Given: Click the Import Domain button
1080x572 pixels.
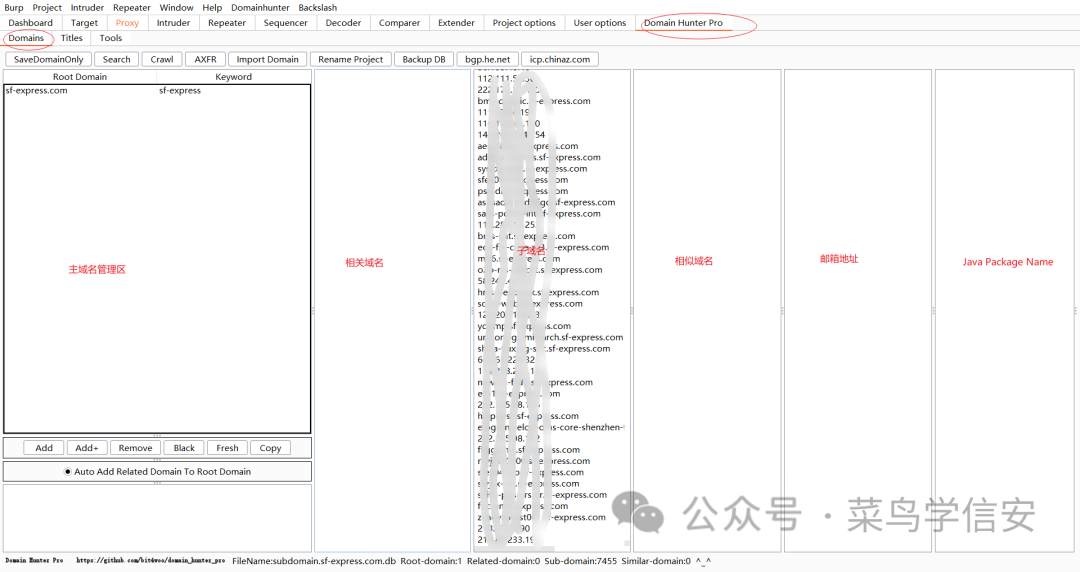Looking at the screenshot, I should point(267,59).
